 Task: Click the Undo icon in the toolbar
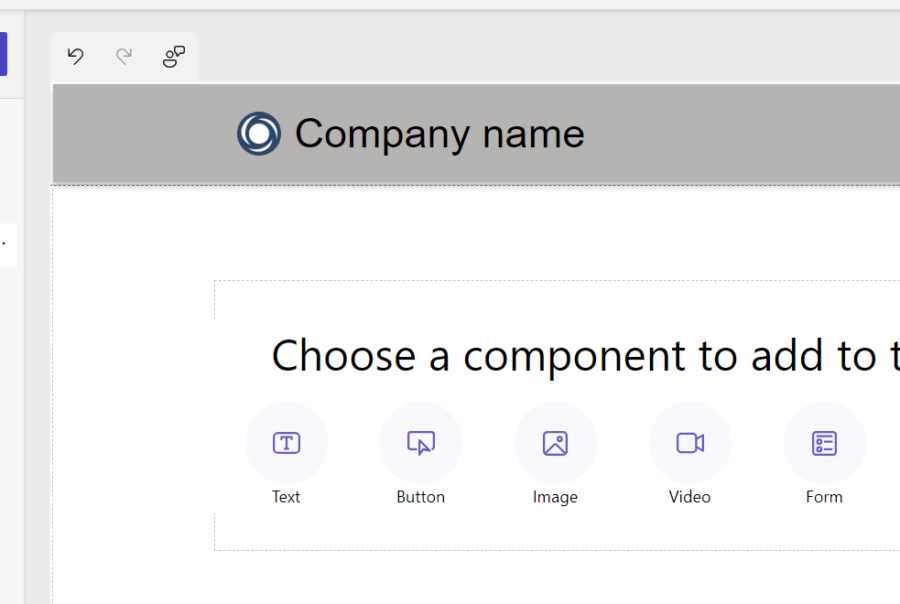click(75, 57)
